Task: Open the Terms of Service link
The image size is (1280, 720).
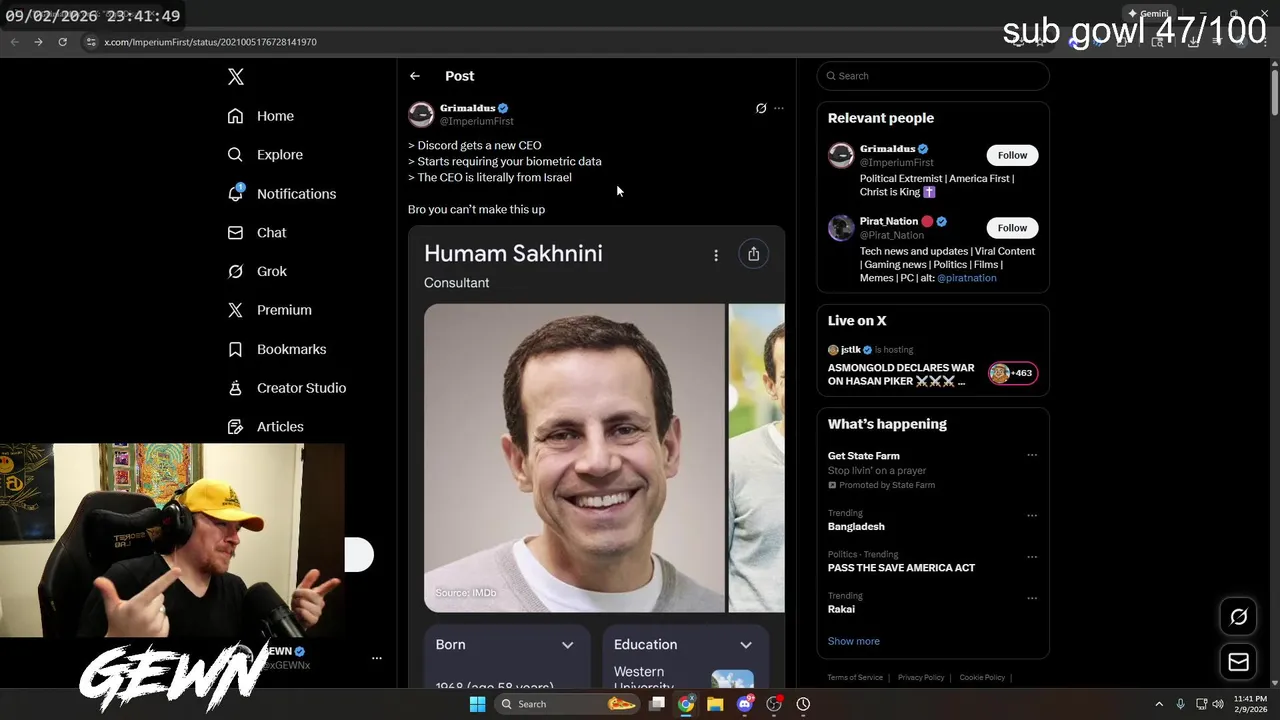Action: (x=855, y=677)
